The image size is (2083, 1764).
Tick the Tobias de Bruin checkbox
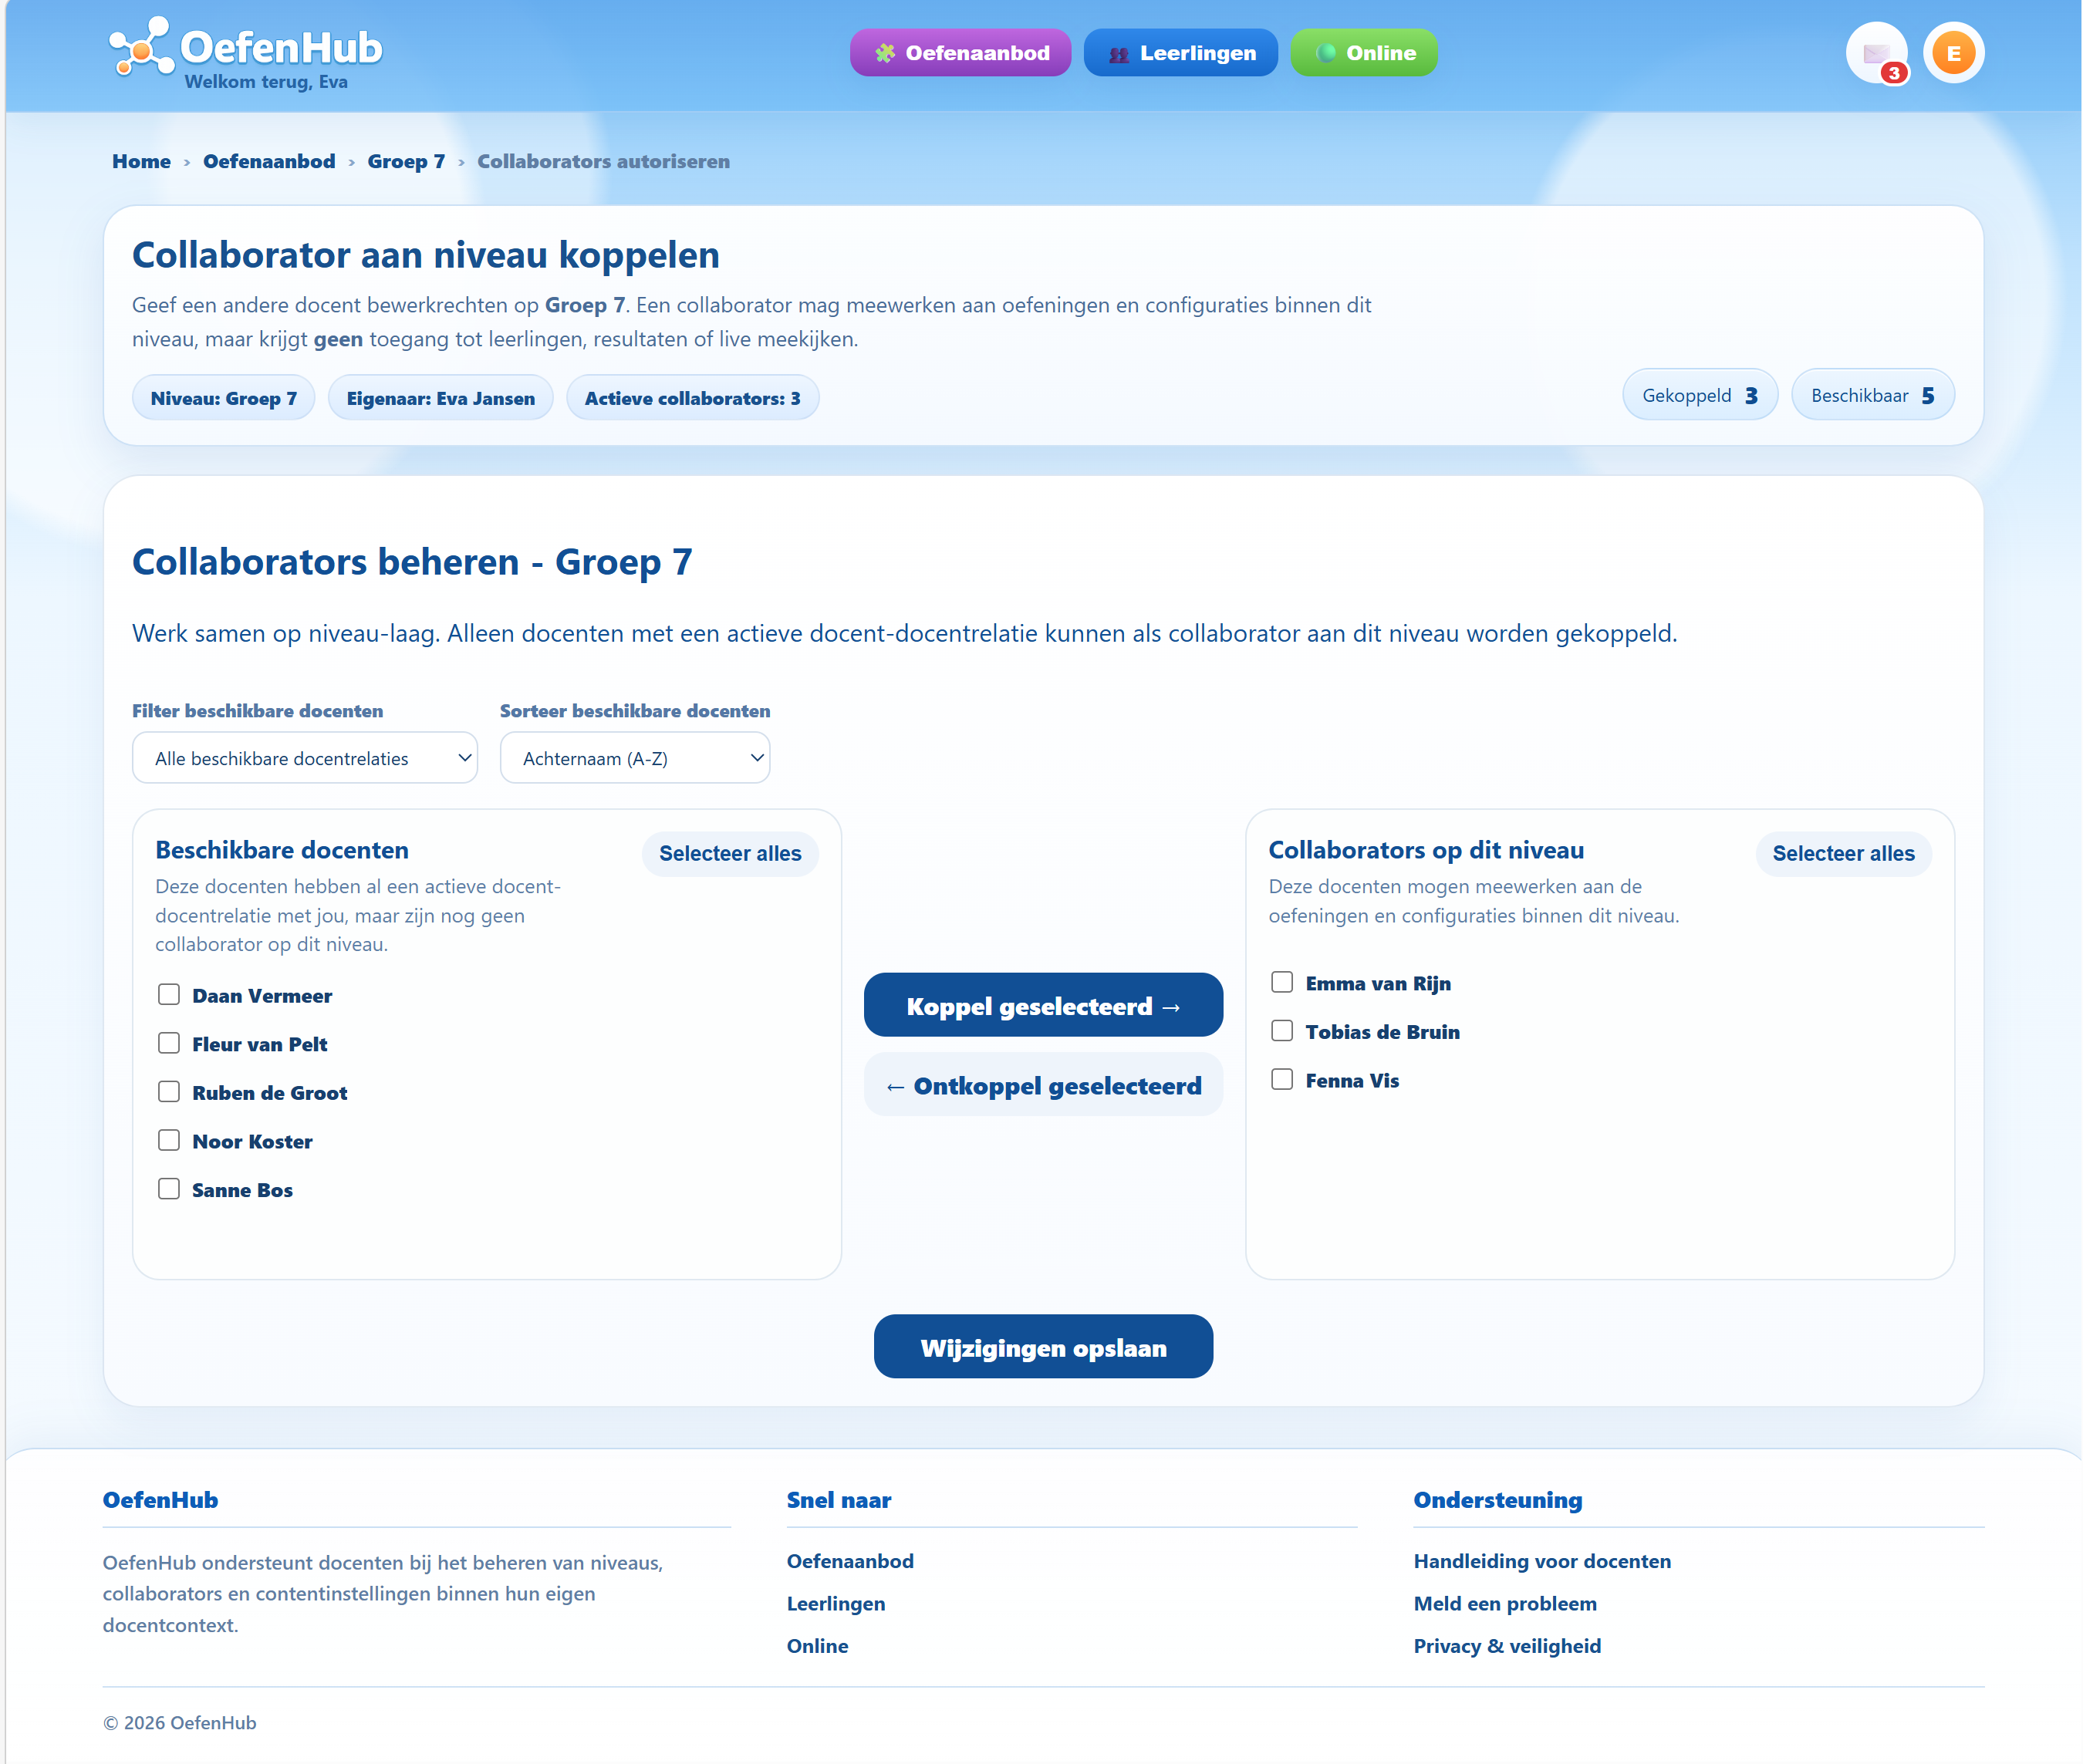point(1282,1031)
